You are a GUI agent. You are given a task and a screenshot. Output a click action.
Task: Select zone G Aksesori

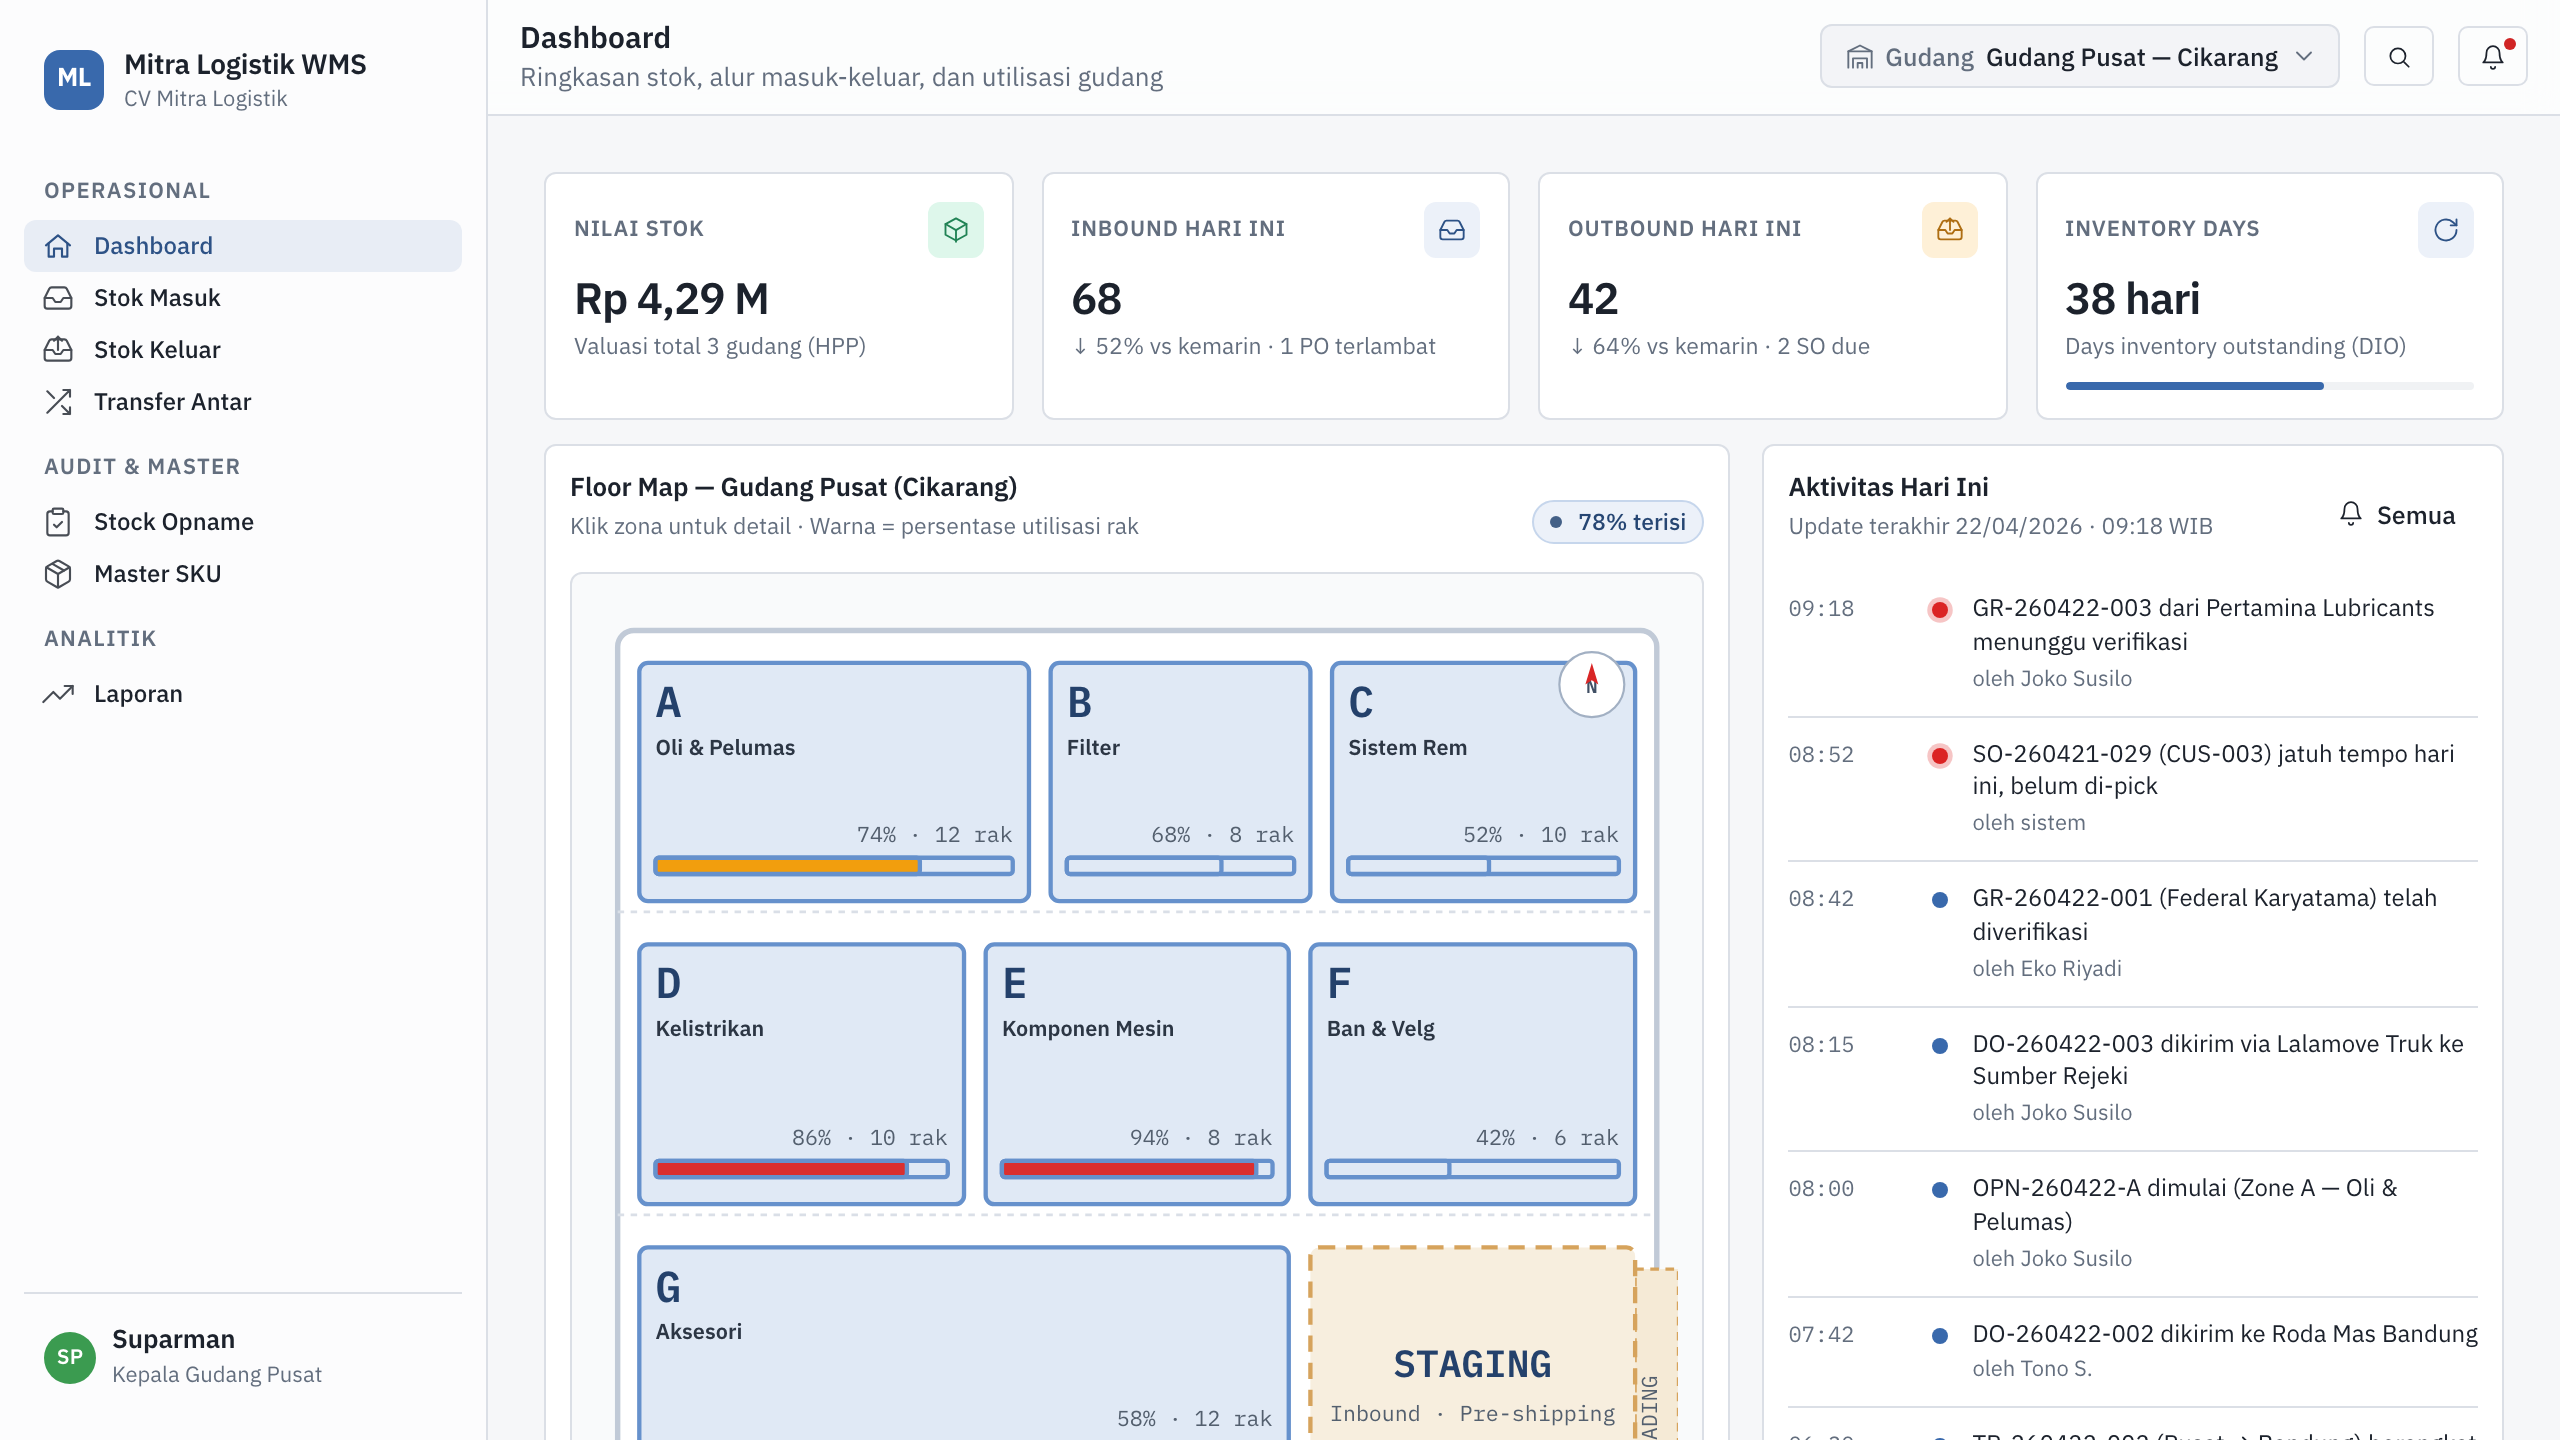964,1343
